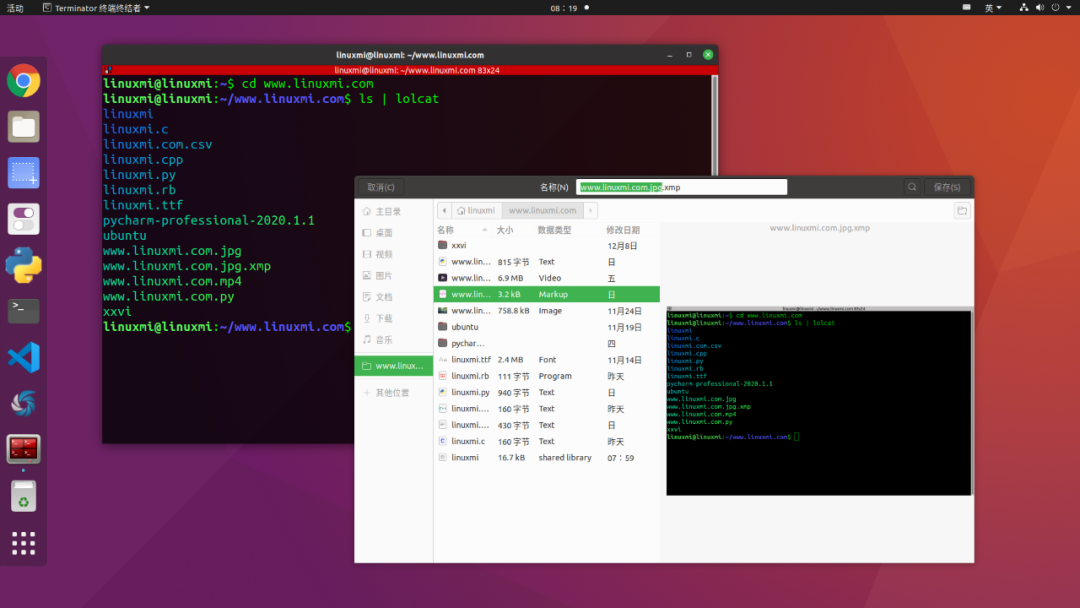Launch Visual Studio Code from dock
The image size is (1080, 608).
point(23,357)
